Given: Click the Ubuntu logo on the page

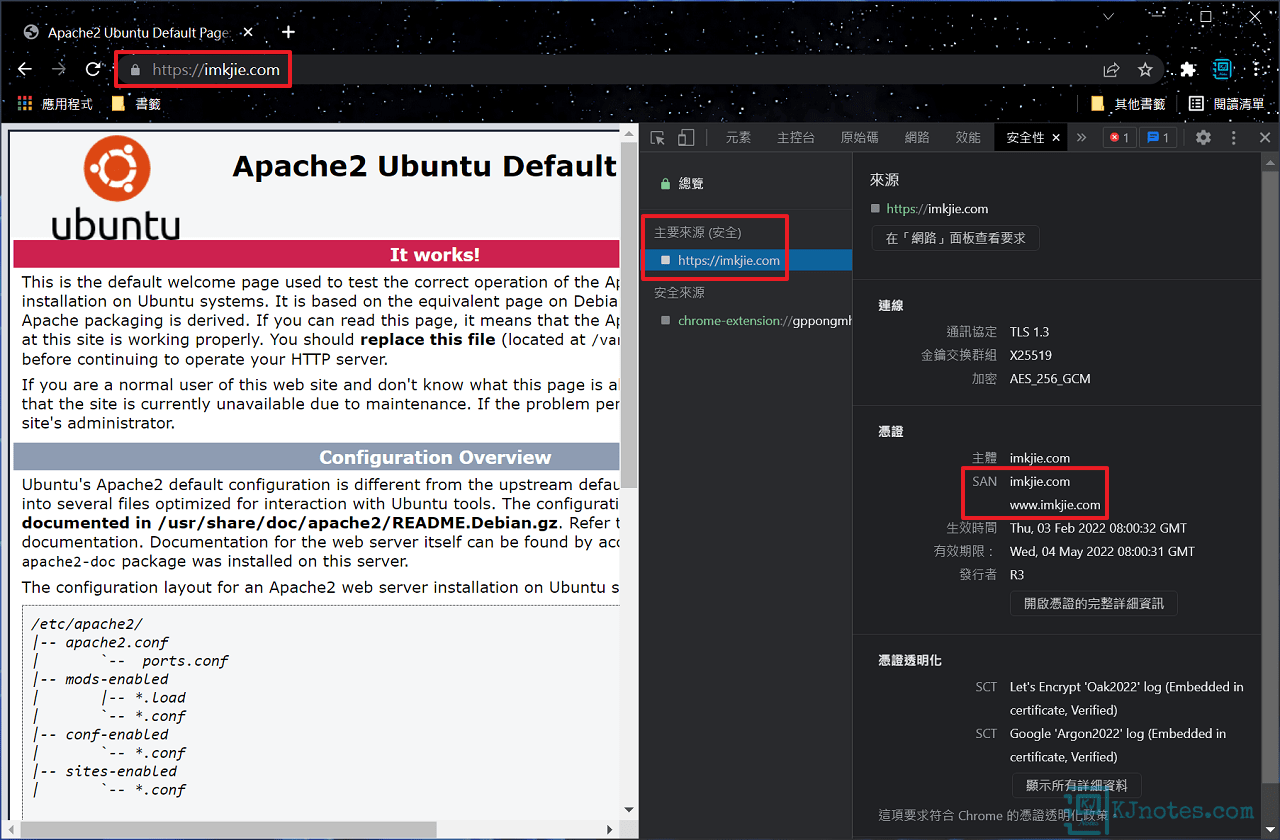Looking at the screenshot, I should click(x=116, y=188).
